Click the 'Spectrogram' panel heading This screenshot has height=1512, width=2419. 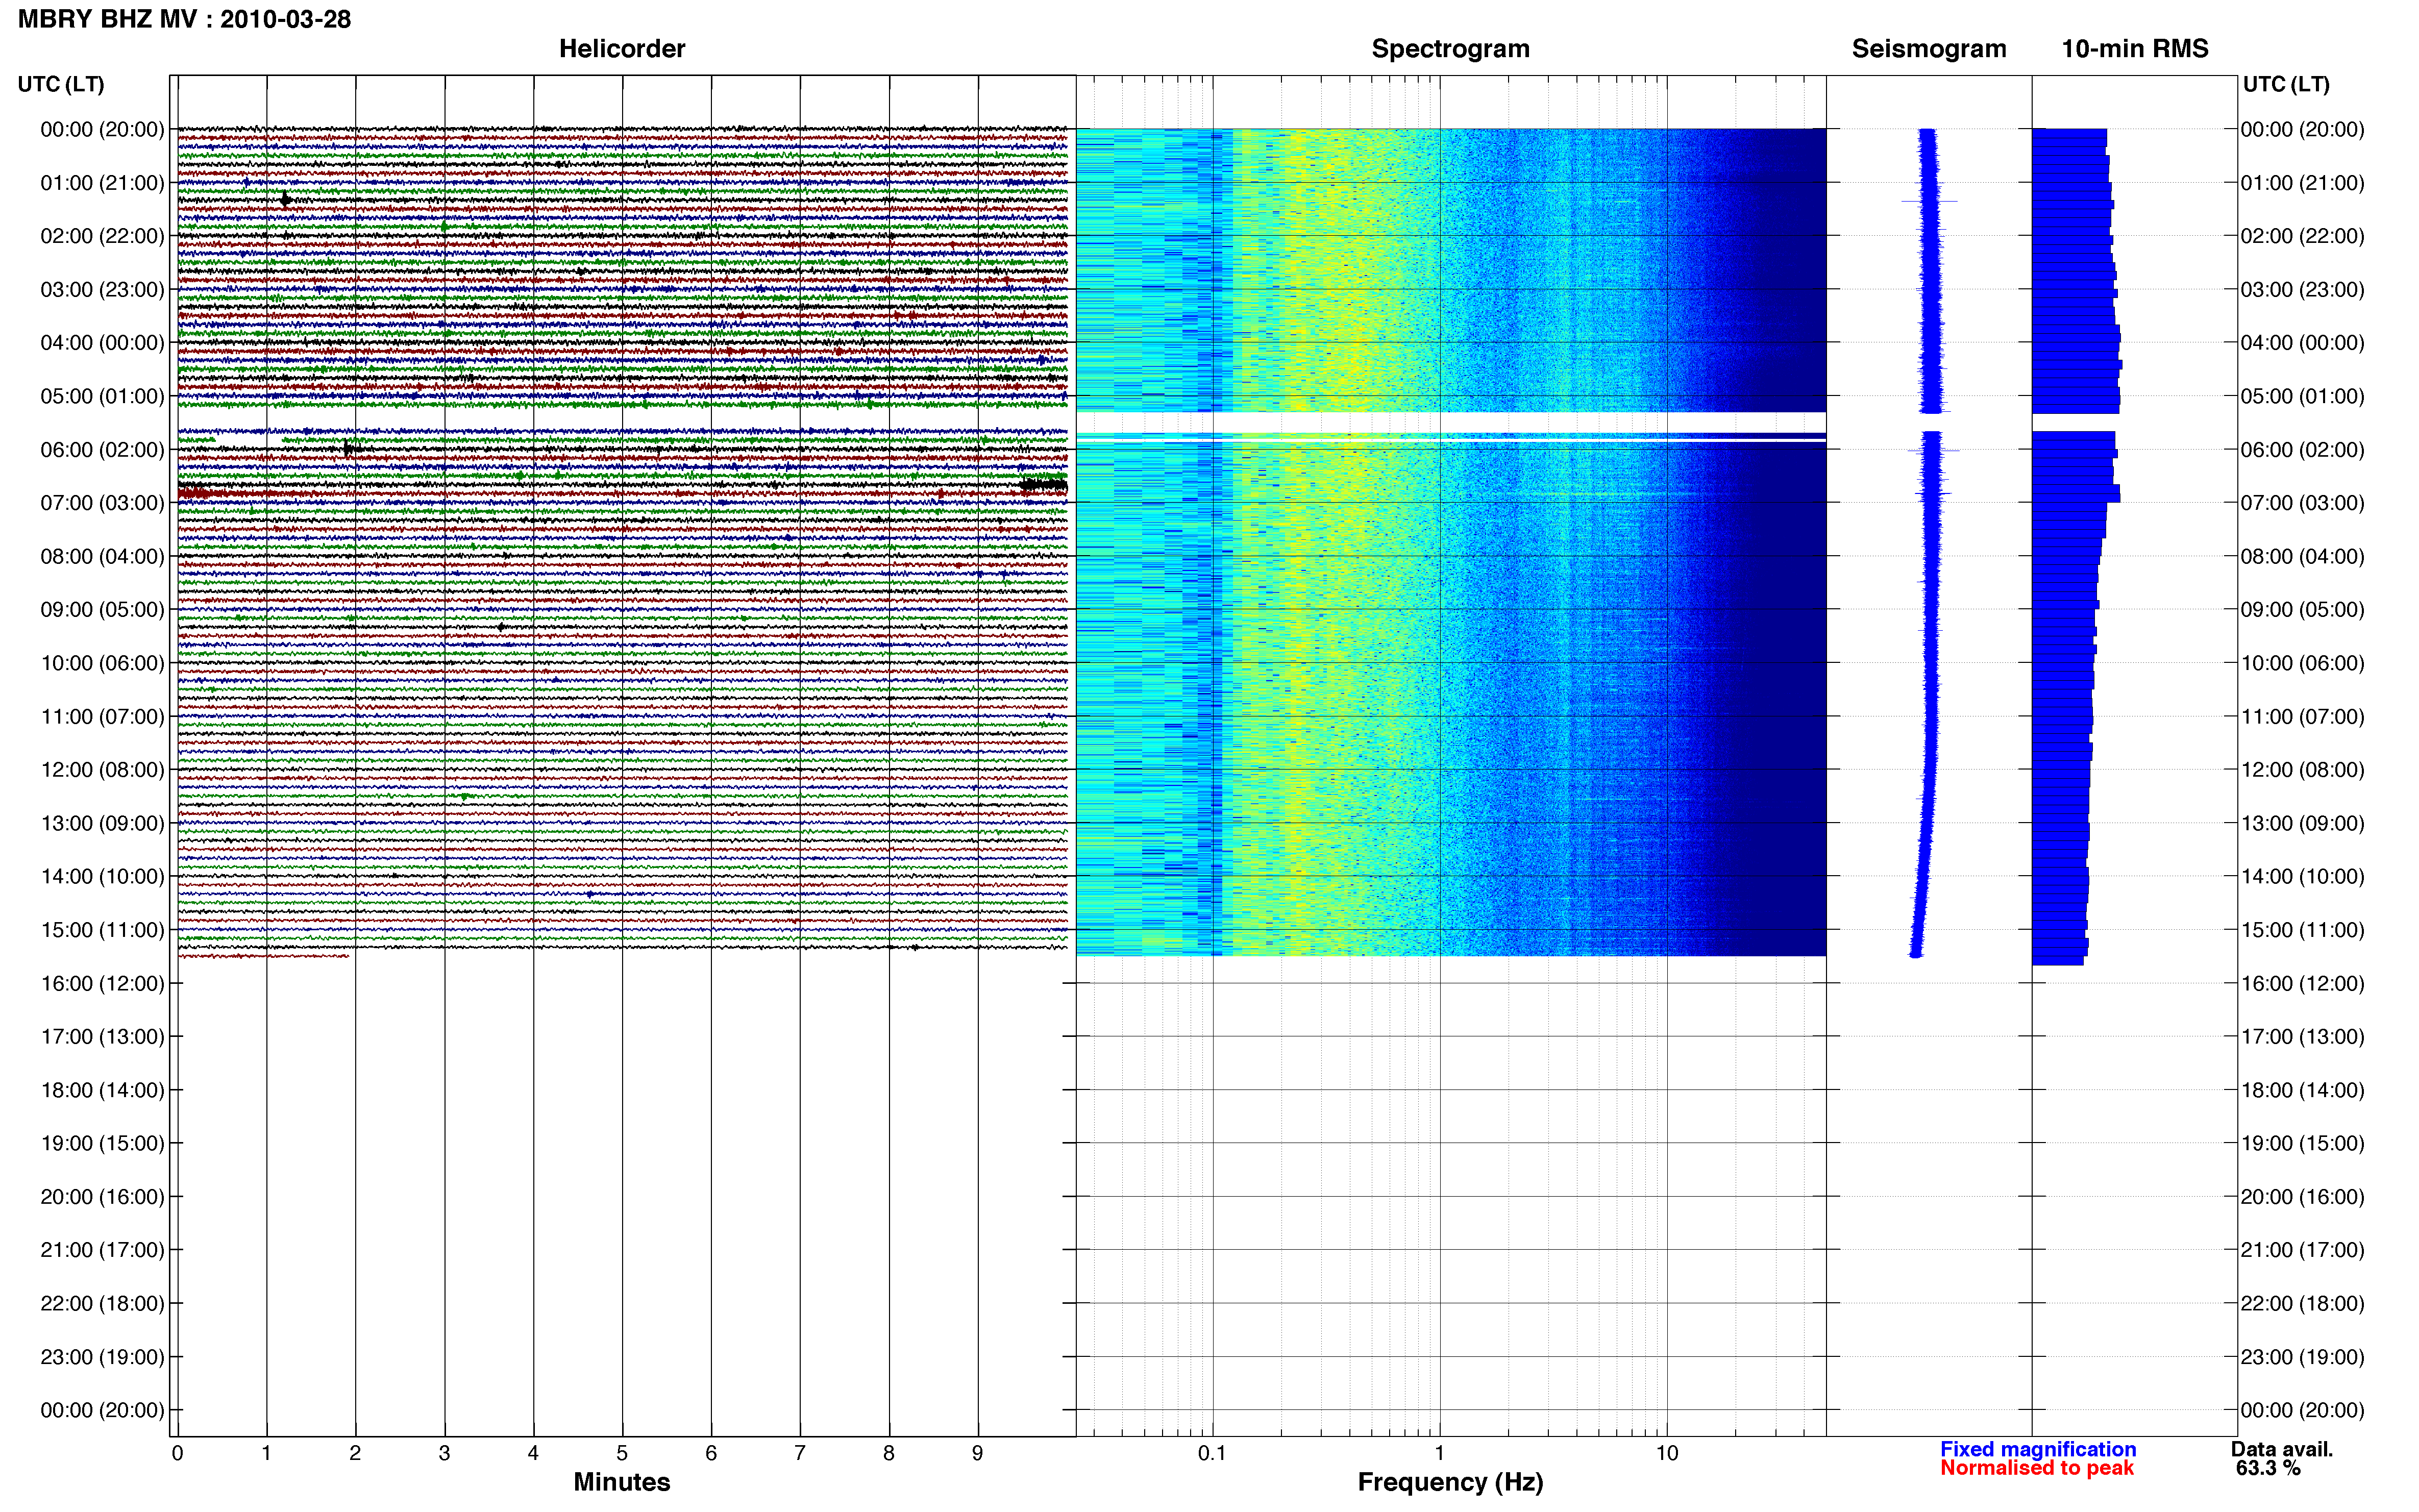(1450, 49)
